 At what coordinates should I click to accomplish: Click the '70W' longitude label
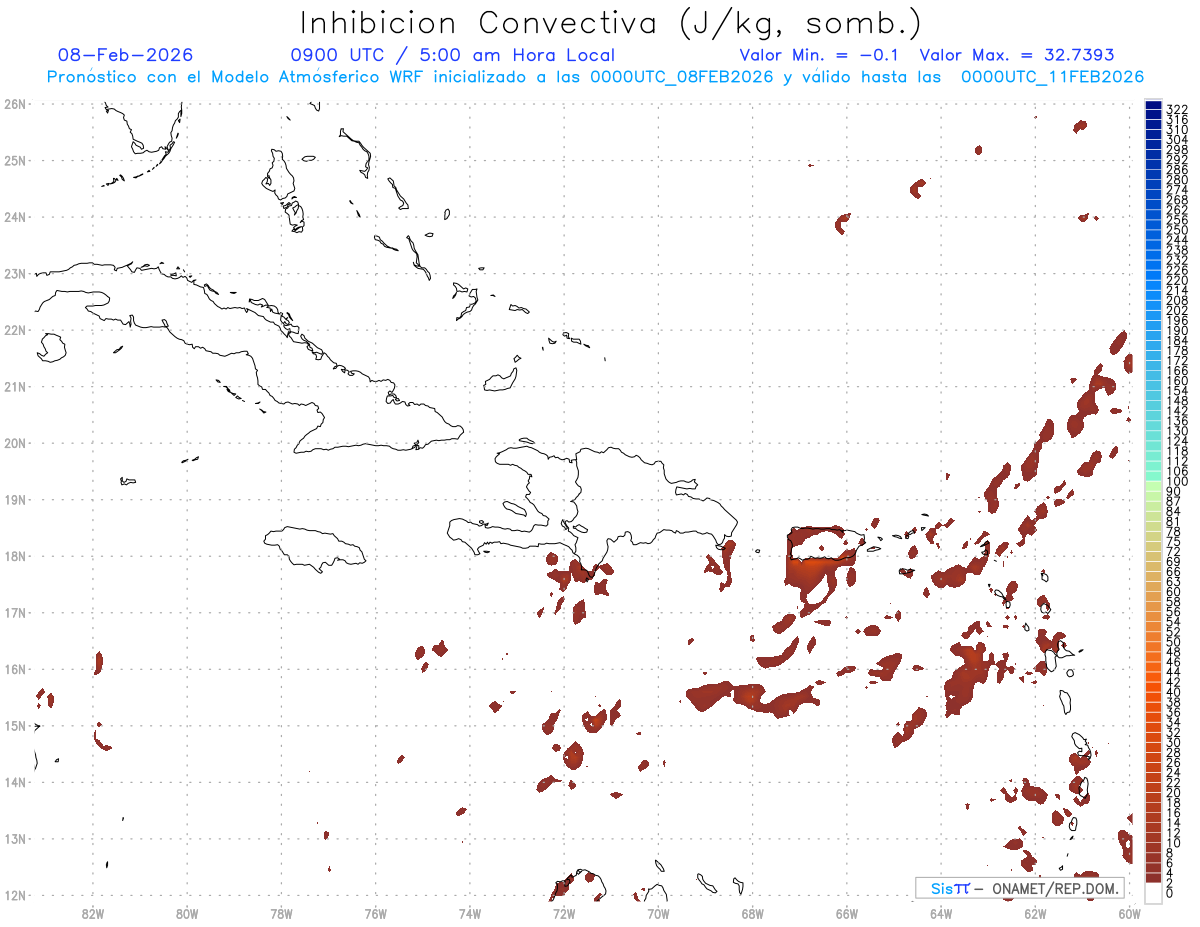[658, 913]
